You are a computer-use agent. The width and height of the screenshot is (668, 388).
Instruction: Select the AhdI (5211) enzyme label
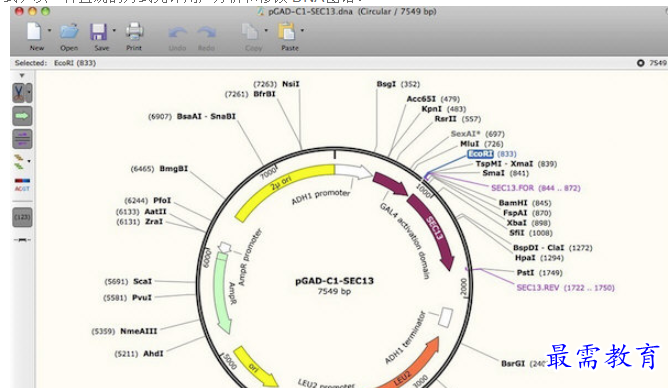(138, 354)
